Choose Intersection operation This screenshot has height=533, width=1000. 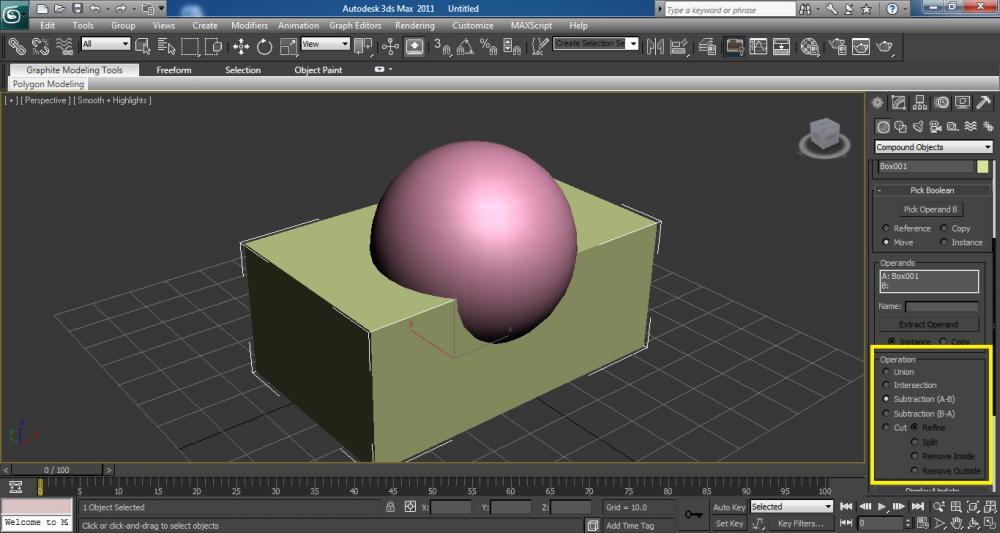[886, 385]
